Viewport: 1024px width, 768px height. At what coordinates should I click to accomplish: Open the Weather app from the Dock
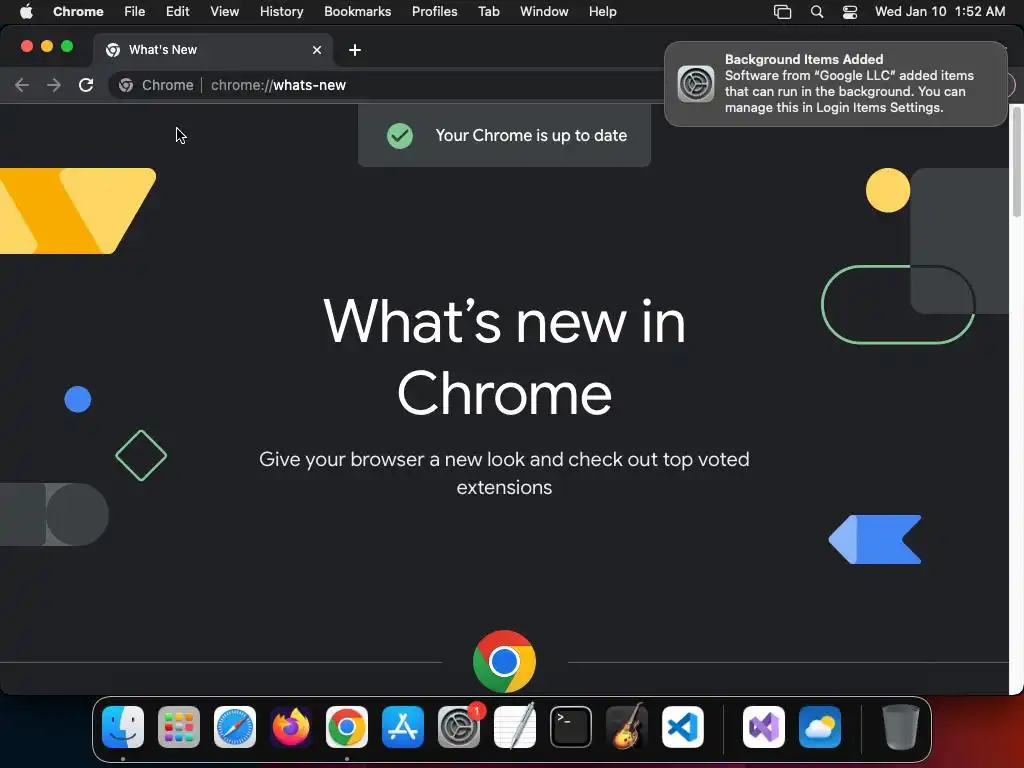click(820, 727)
